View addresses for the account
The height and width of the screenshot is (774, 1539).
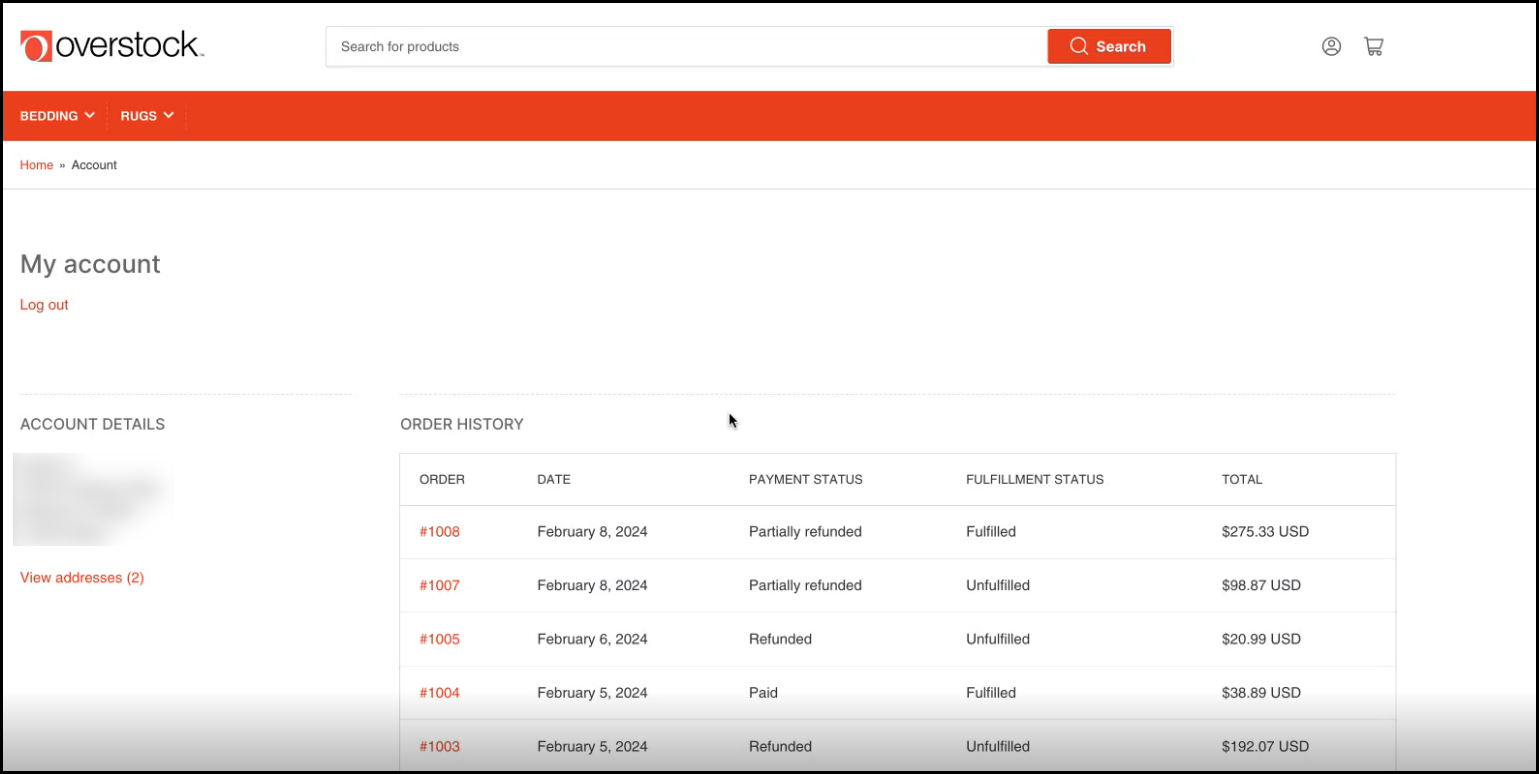(x=83, y=577)
